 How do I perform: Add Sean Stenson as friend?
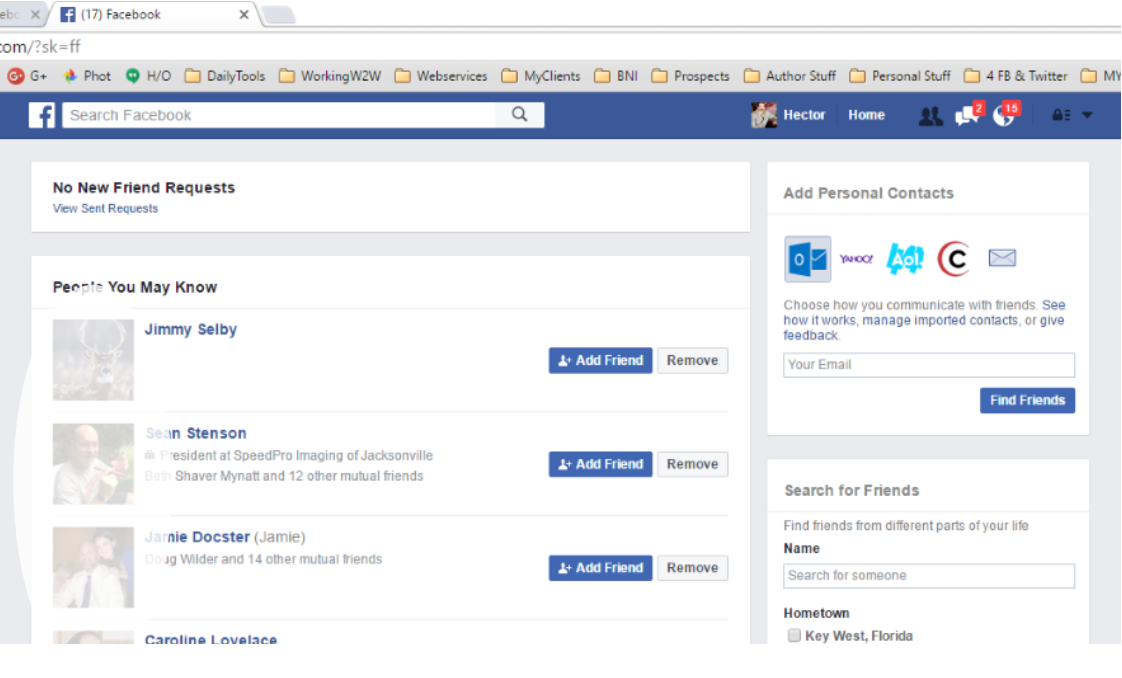point(600,464)
